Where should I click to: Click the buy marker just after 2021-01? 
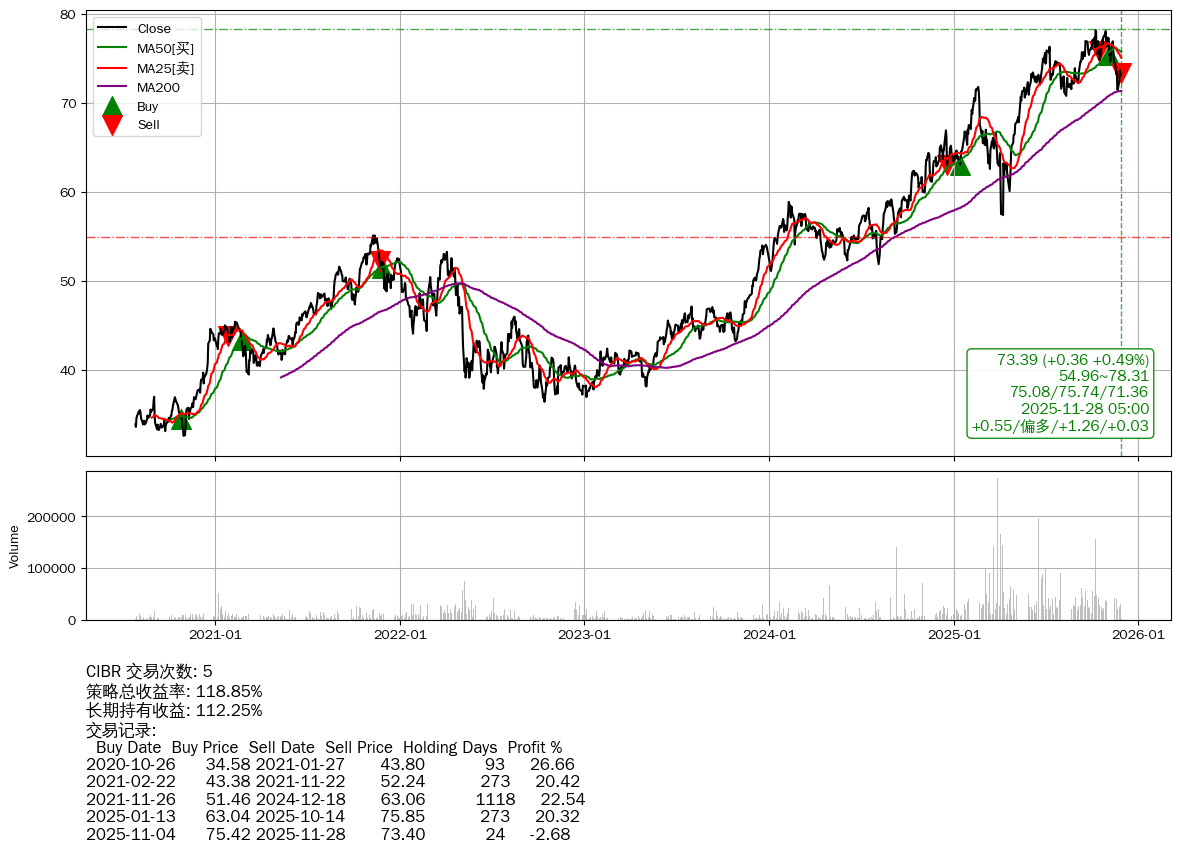pyautogui.click(x=241, y=342)
